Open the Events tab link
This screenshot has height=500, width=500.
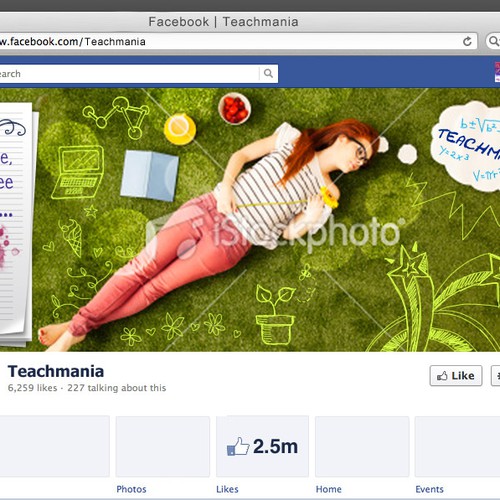(429, 489)
